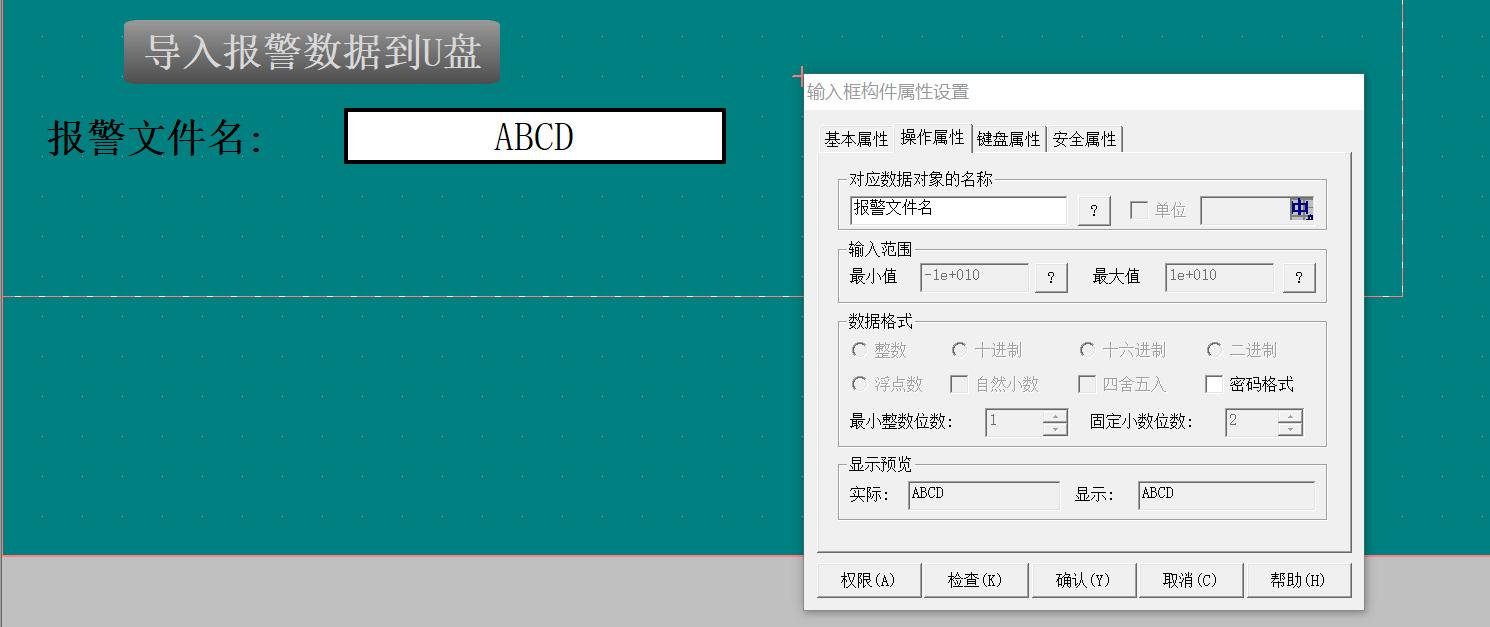The height and width of the screenshot is (627, 1490).
Task: Click the 检查(K) button
Action: tap(975, 579)
